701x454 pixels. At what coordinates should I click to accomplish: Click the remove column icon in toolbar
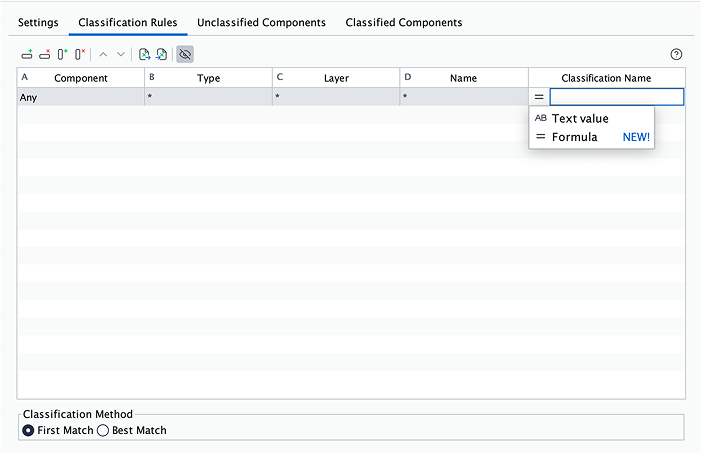[80, 54]
